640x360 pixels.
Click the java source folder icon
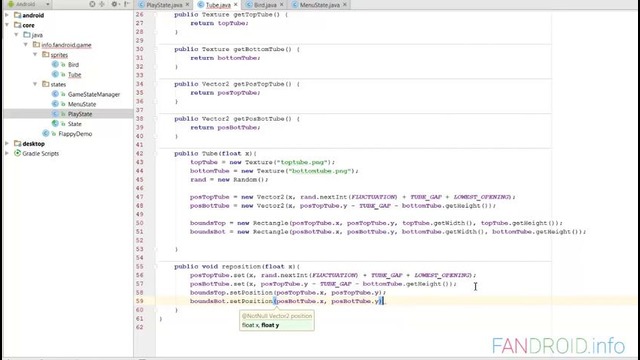tap(27, 35)
